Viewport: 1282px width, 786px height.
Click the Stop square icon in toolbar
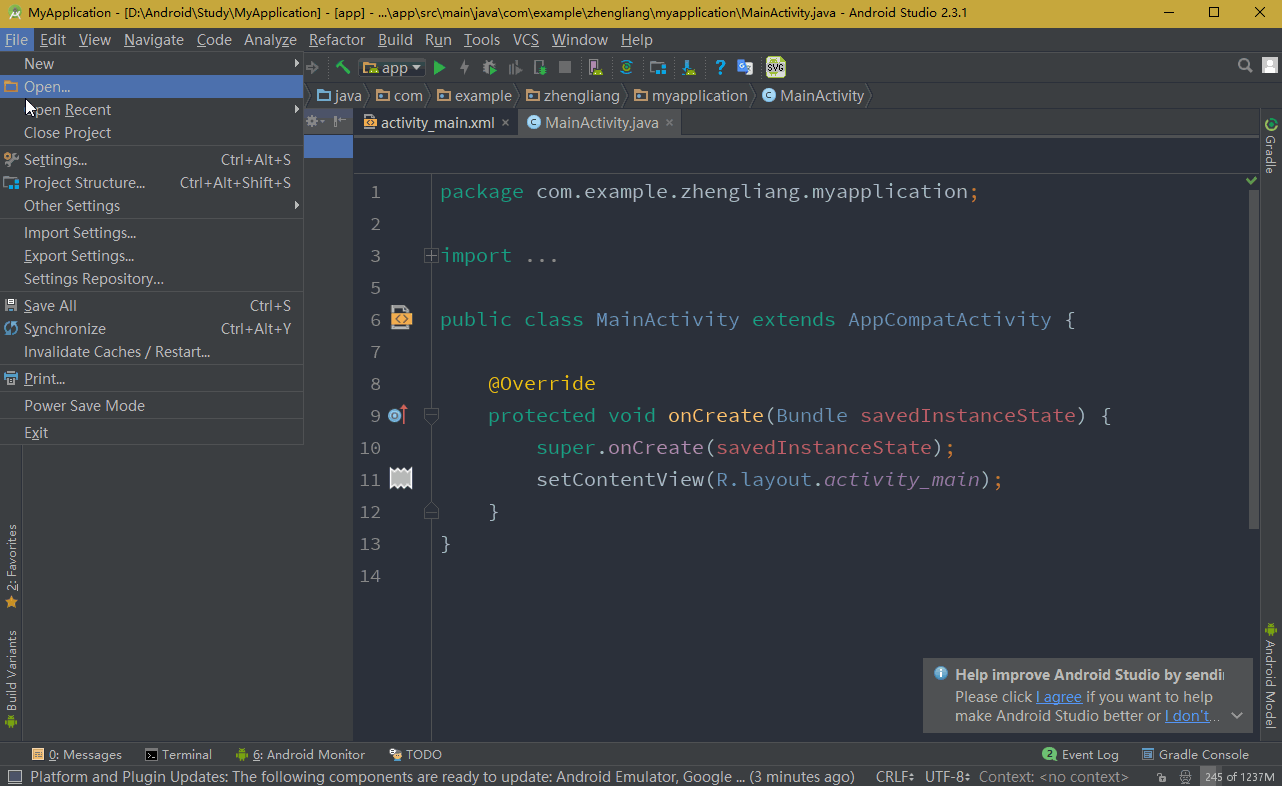click(x=565, y=68)
